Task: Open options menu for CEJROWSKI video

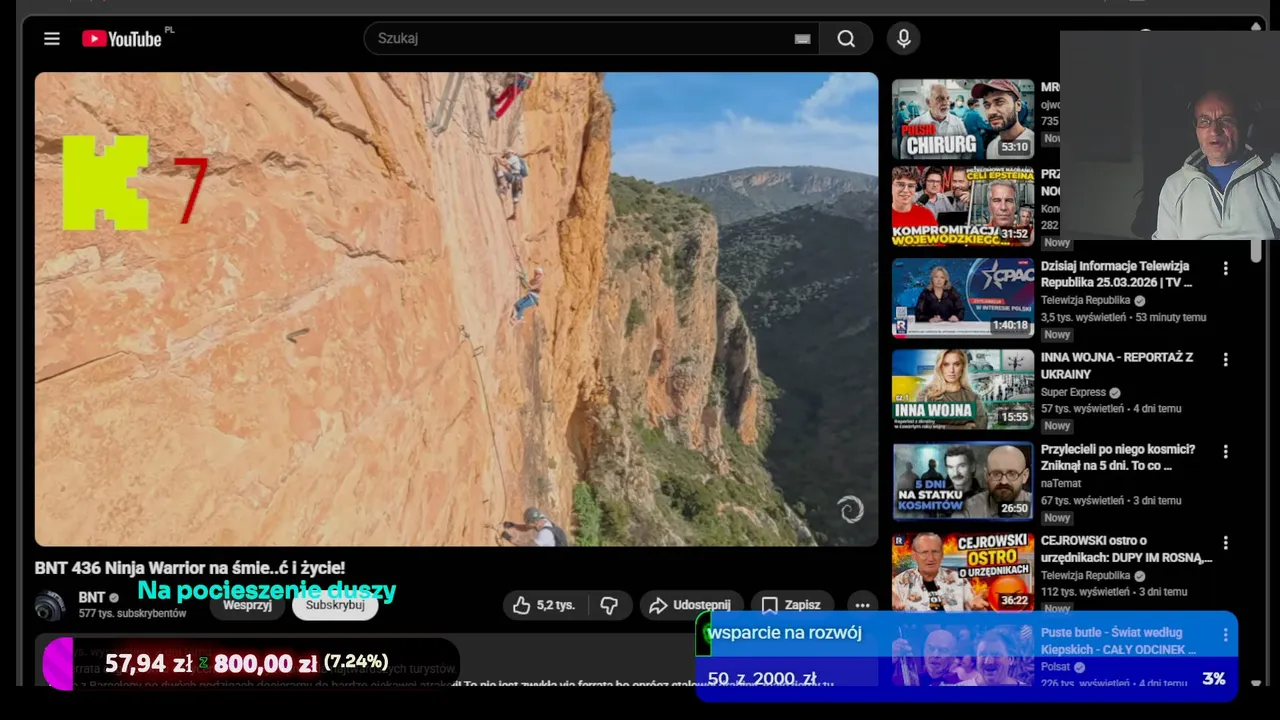Action: (1225, 543)
